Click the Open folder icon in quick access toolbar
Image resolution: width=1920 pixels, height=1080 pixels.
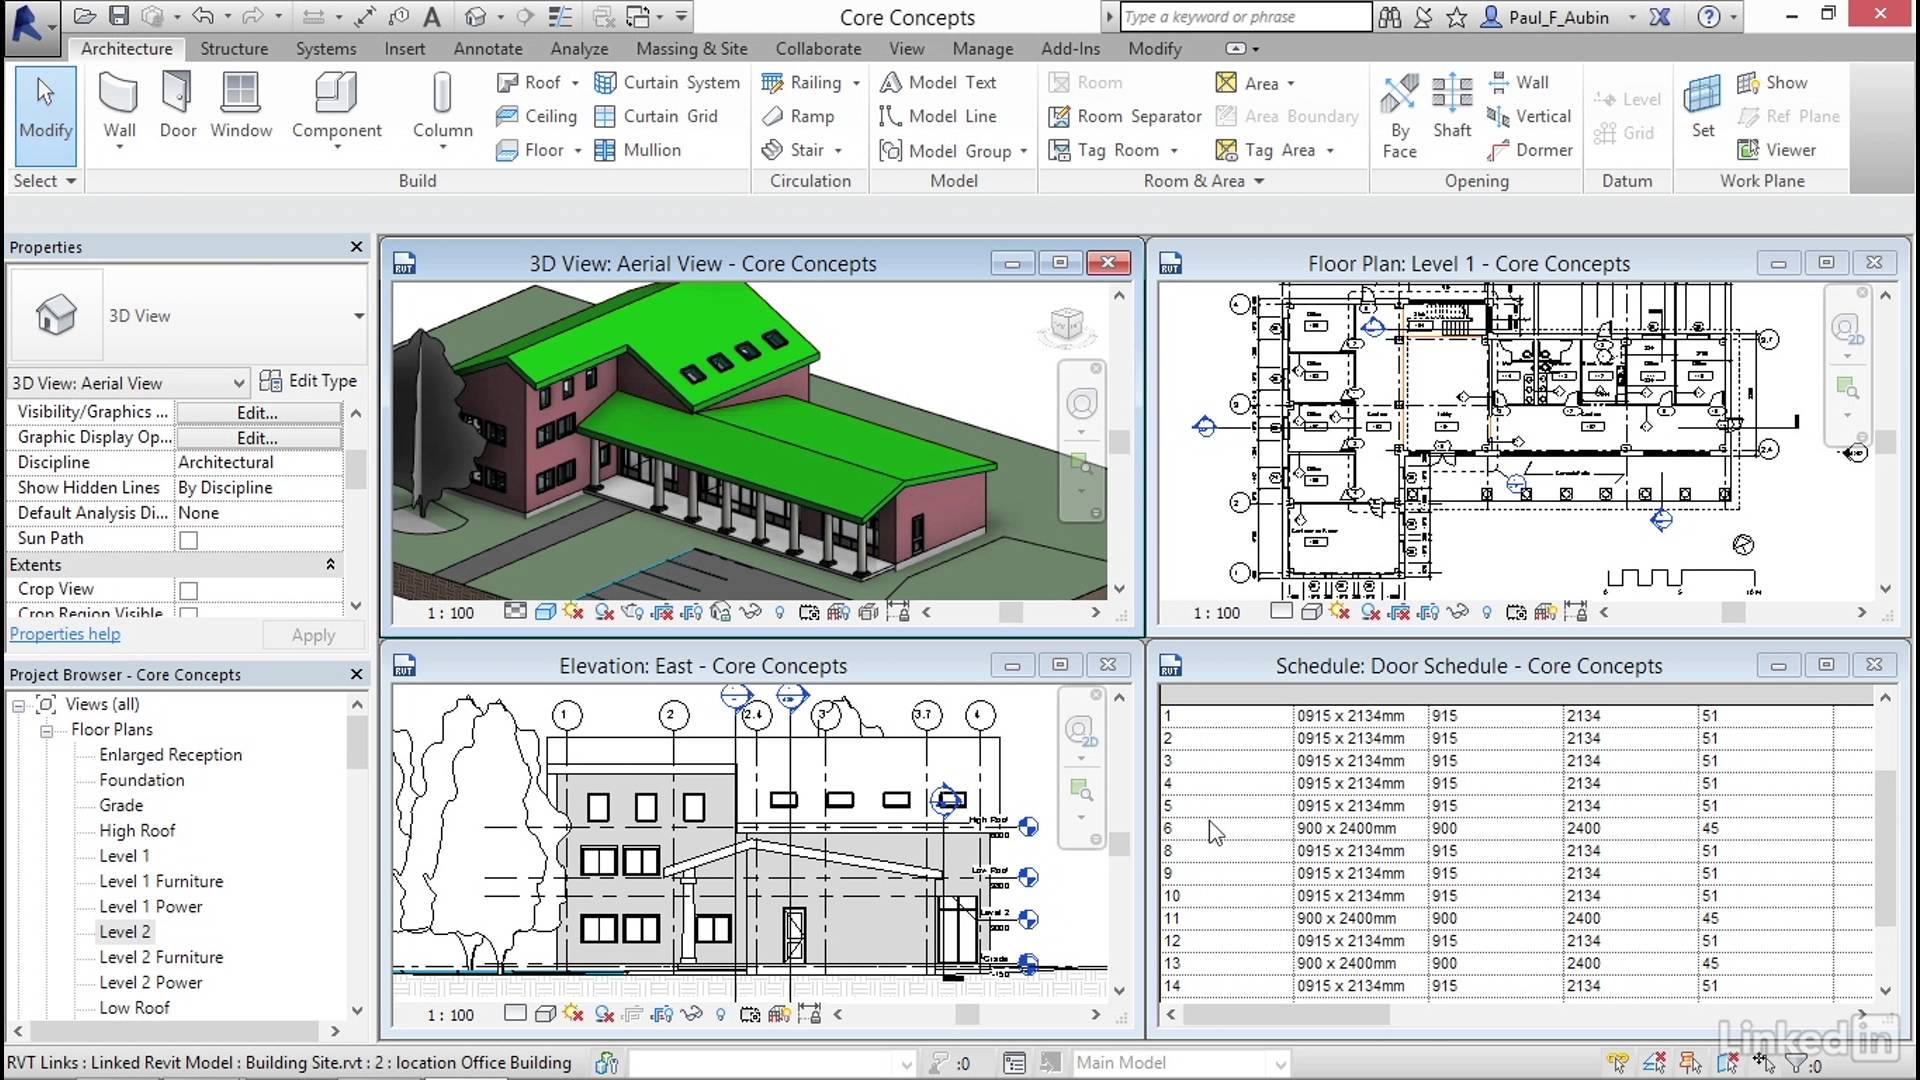[x=85, y=16]
